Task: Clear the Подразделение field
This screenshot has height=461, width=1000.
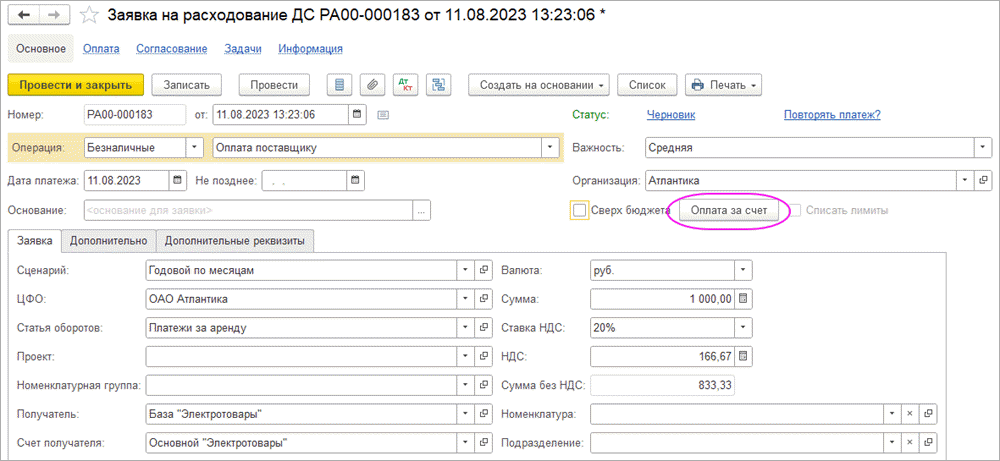Action: [910, 442]
